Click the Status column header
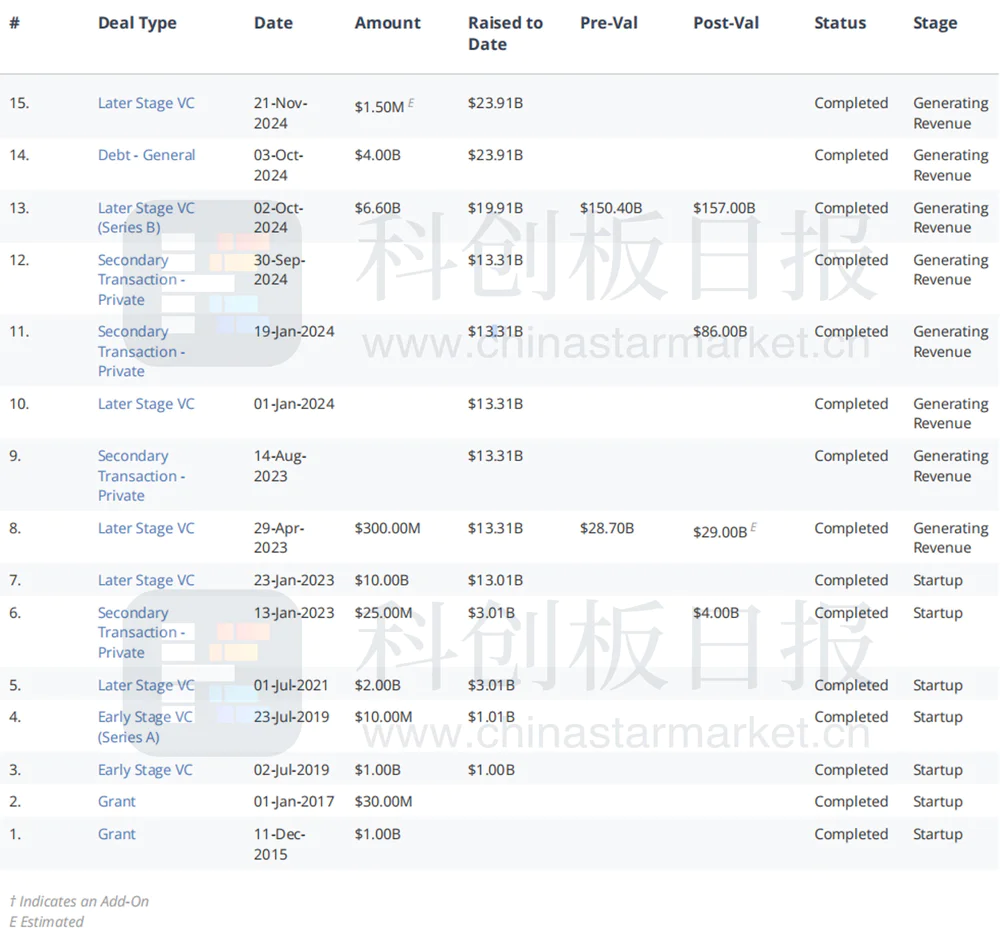The image size is (1000, 934). tap(840, 23)
